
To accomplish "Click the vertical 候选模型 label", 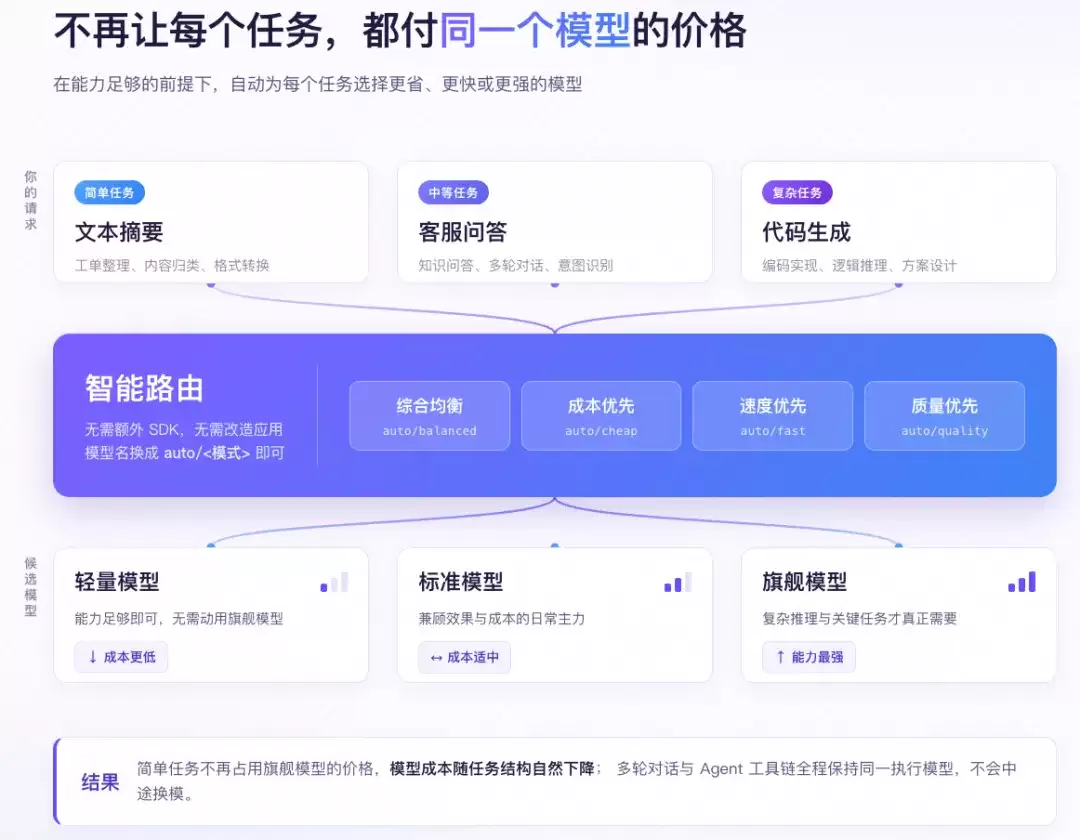I will coord(31,587).
